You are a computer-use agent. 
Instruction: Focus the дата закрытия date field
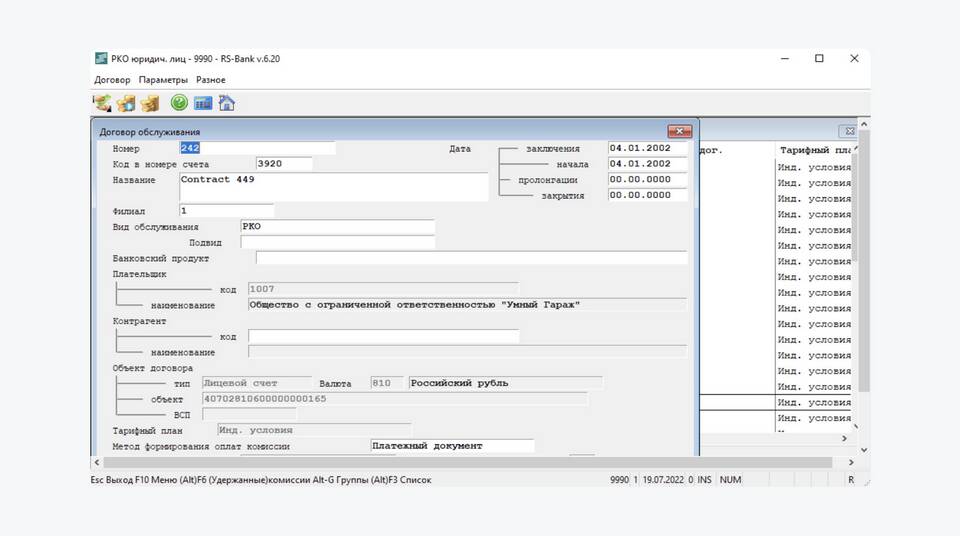click(647, 196)
